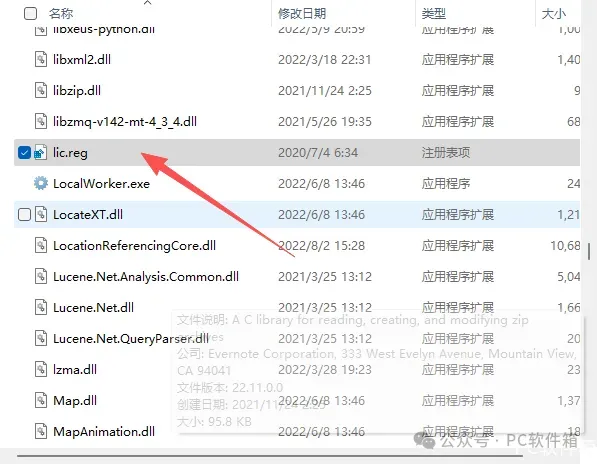Select the libxml2.dll file icon
This screenshot has width=597, height=464.
(x=41, y=59)
